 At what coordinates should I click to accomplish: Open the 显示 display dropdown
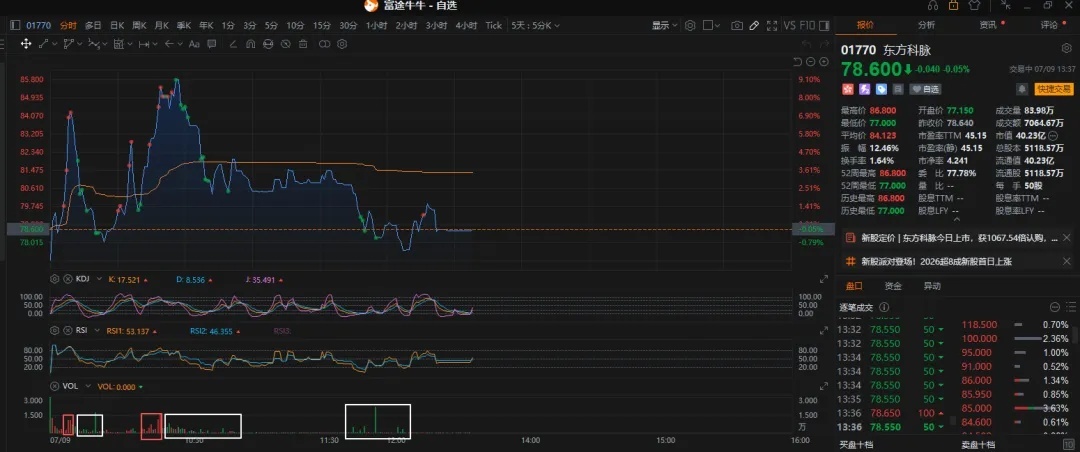(x=665, y=25)
